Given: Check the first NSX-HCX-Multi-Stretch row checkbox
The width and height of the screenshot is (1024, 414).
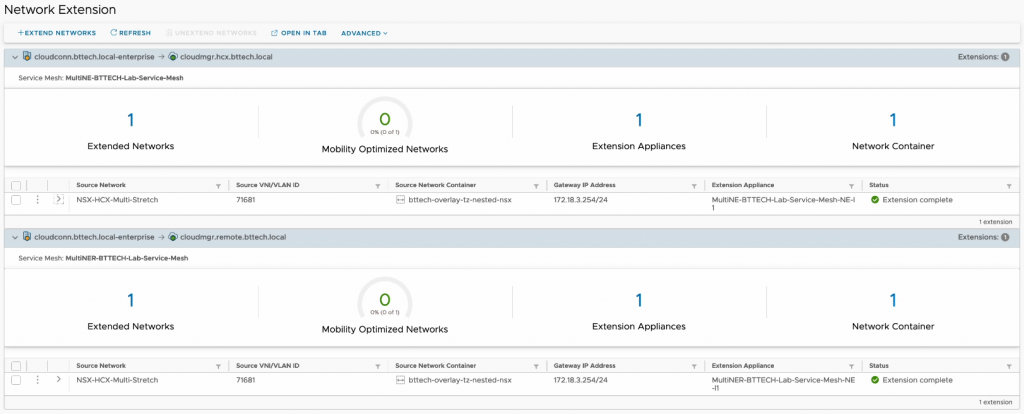Looking at the screenshot, I should coord(15,200).
